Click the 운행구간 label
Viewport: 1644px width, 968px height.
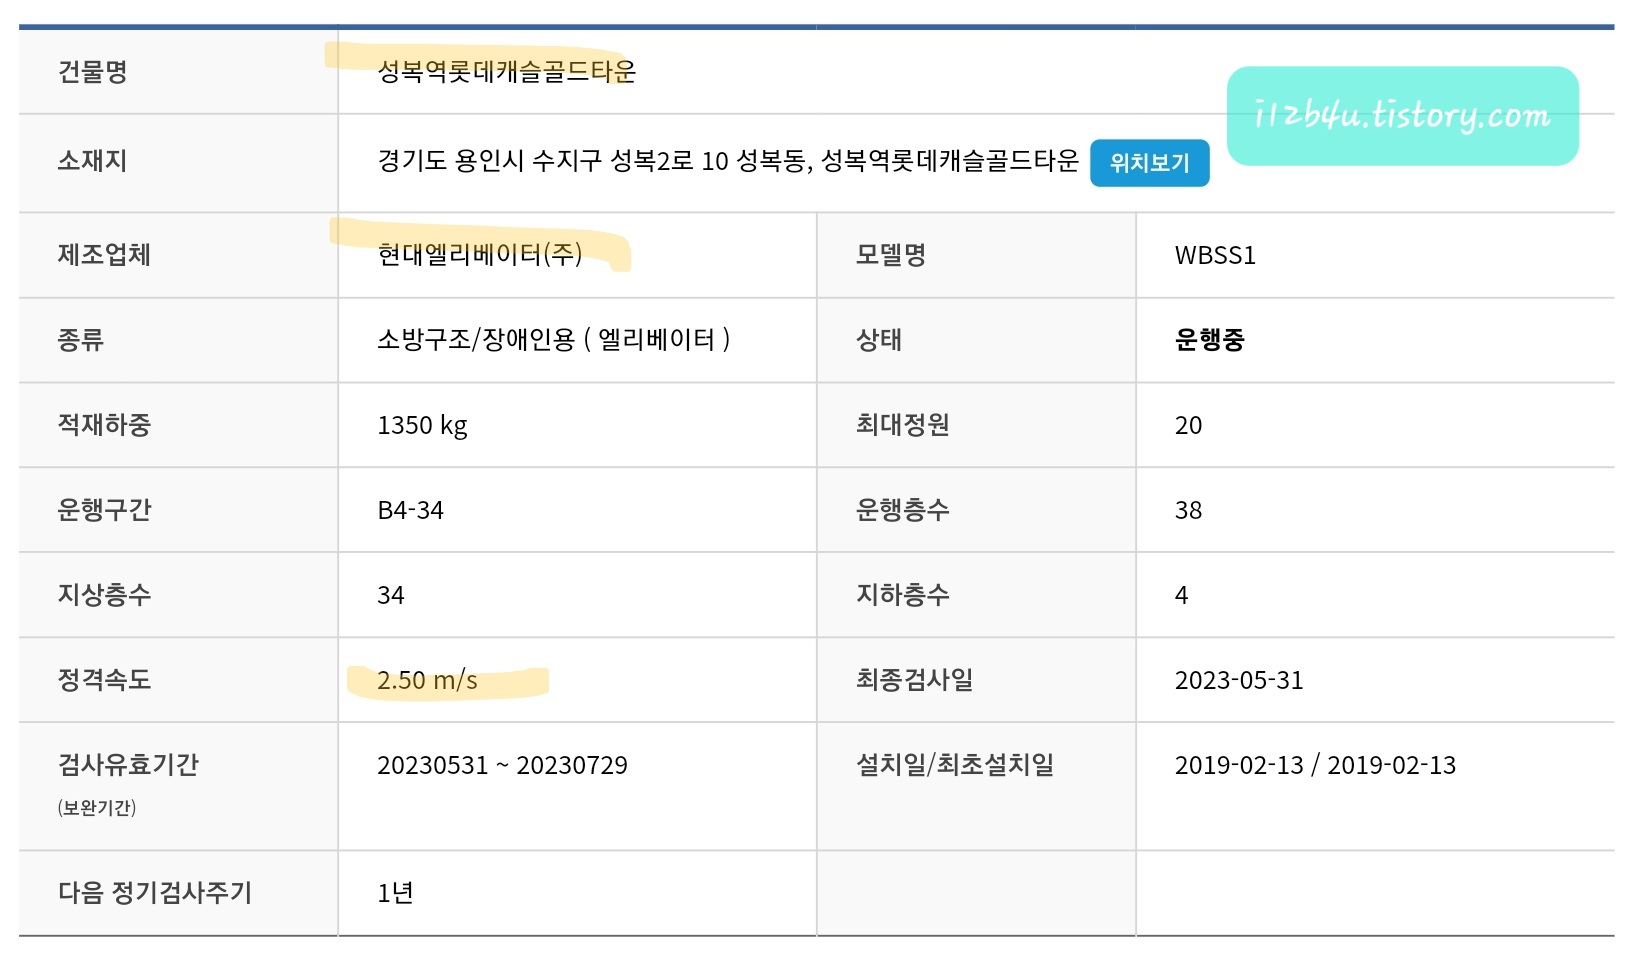click(104, 510)
